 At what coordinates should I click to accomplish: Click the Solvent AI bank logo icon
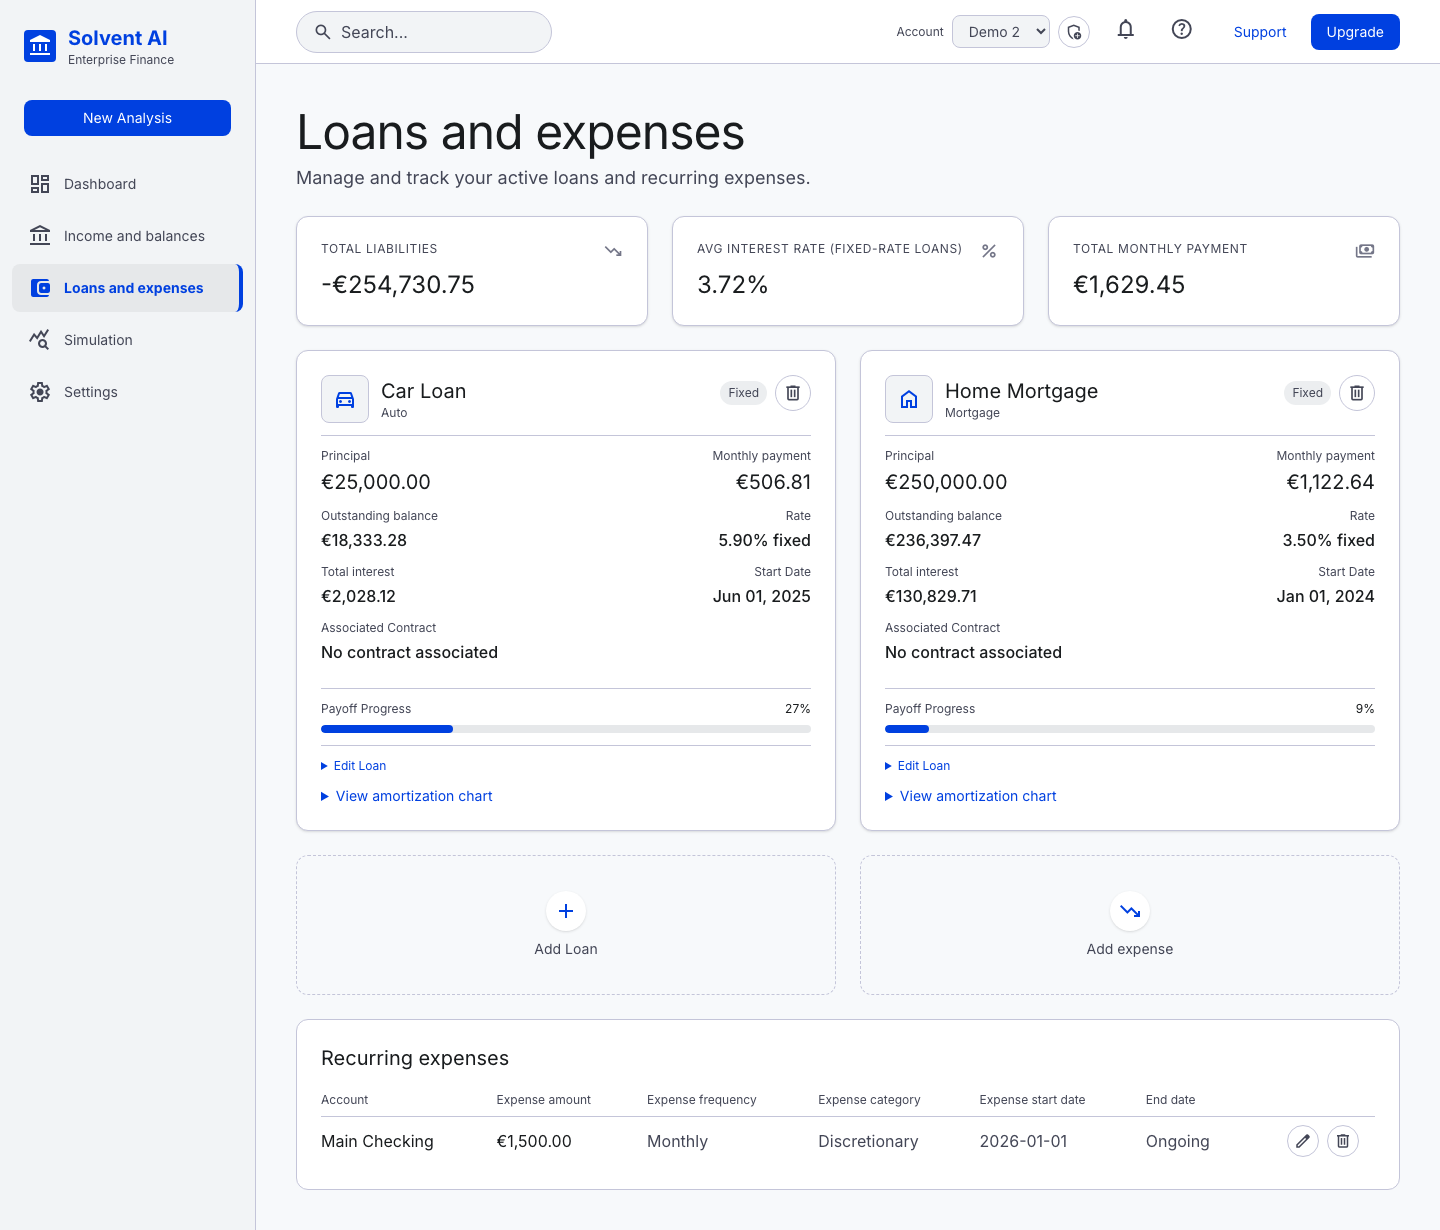tap(40, 46)
